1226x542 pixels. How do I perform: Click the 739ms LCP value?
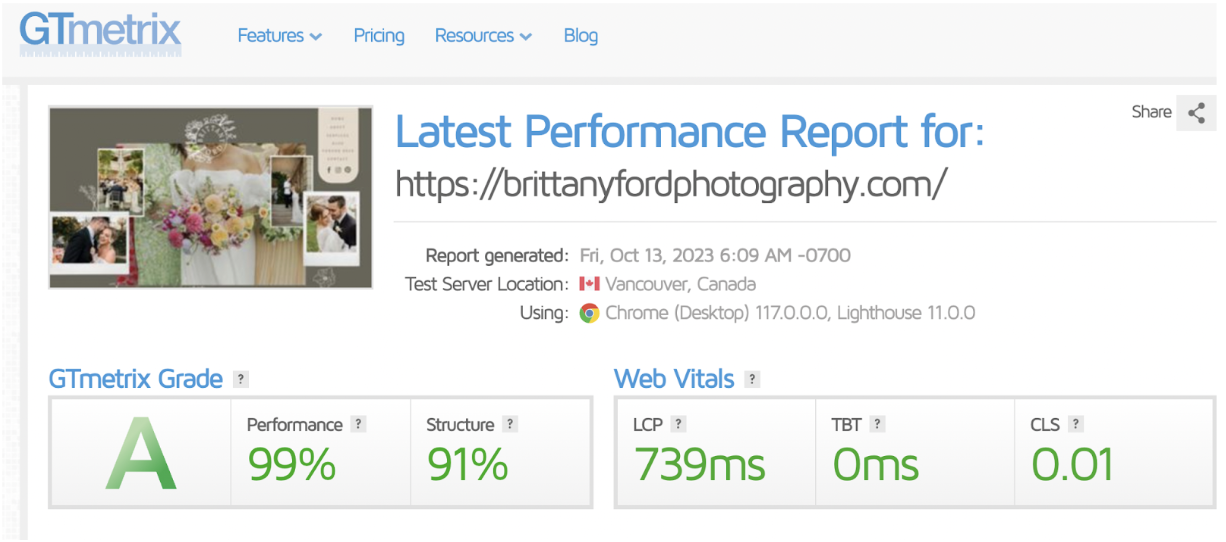point(700,465)
